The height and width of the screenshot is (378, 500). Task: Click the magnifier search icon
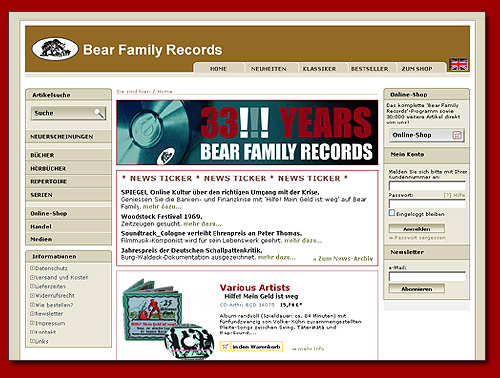(x=99, y=113)
